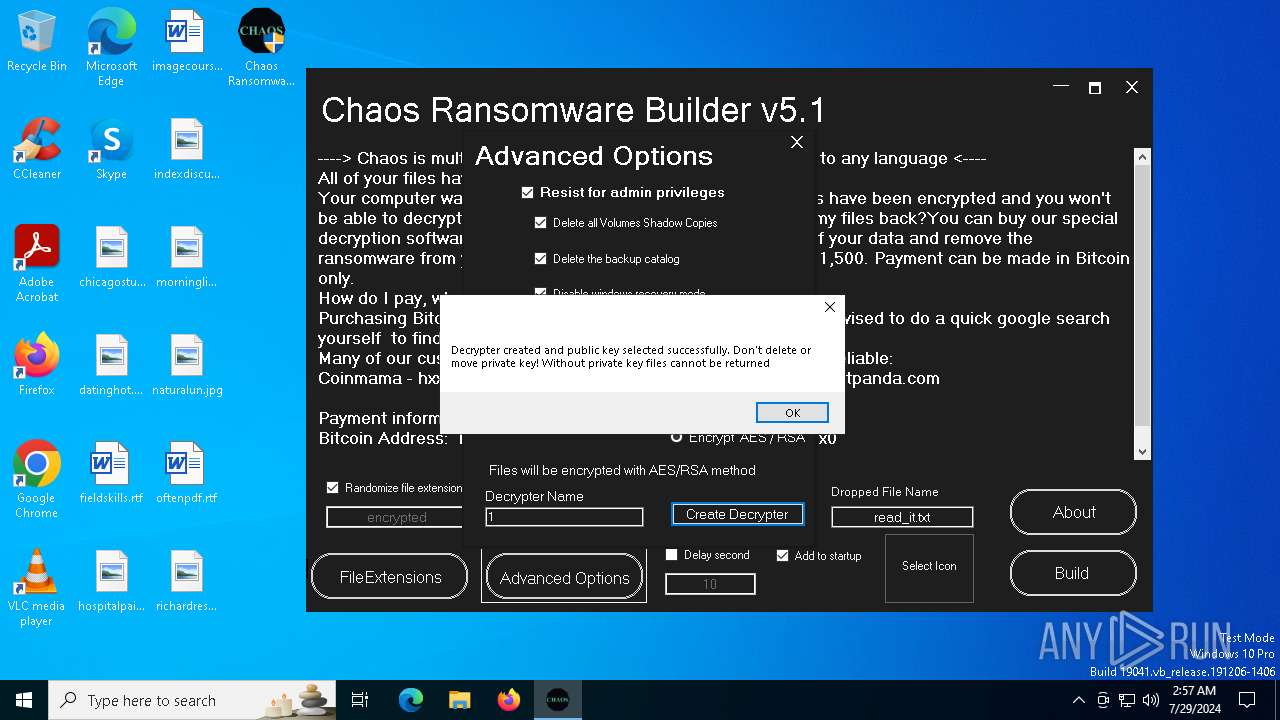Open the Windows Start menu
Image resolution: width=1280 pixels, height=720 pixels.
[x=24, y=700]
